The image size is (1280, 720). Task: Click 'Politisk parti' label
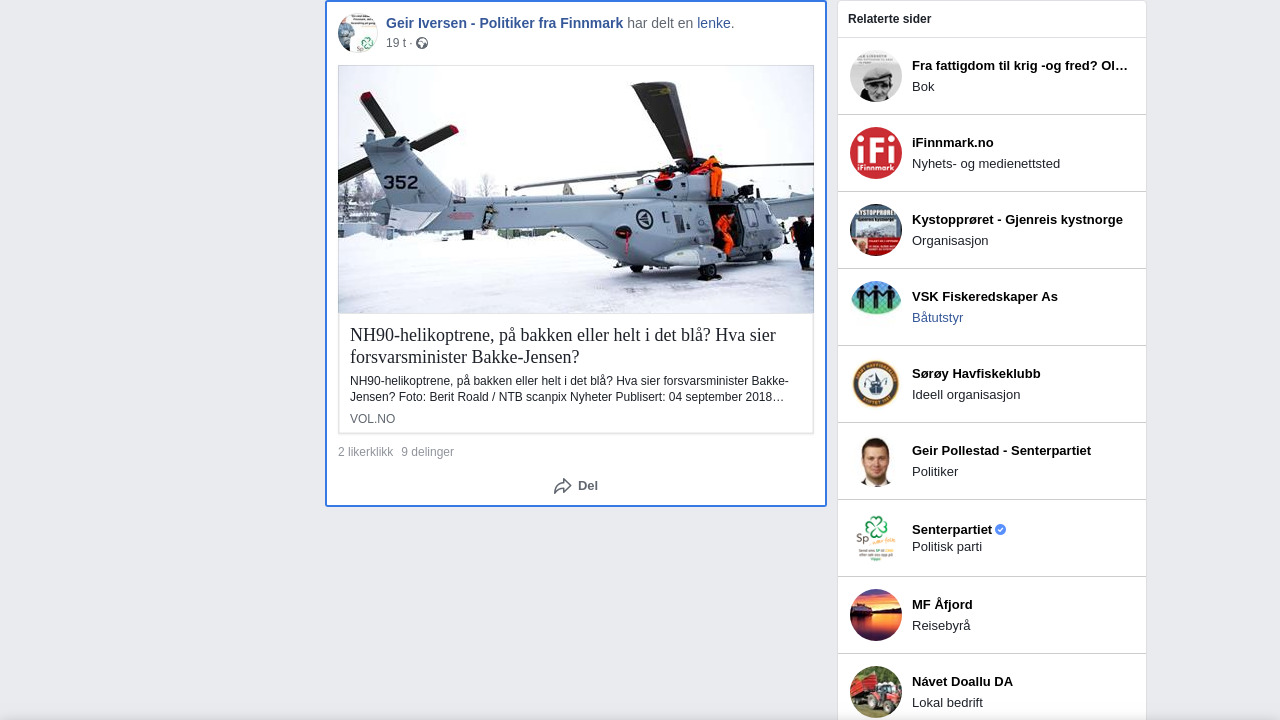pyautogui.click(x=947, y=547)
